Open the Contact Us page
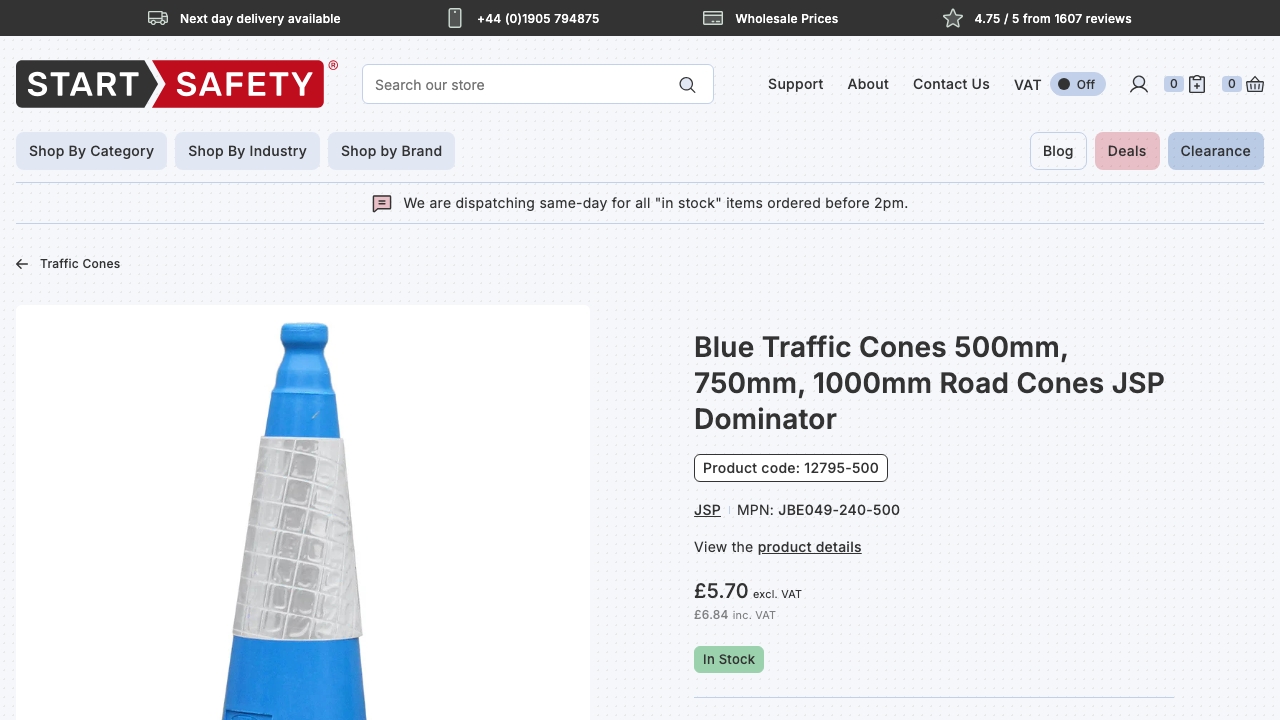The width and height of the screenshot is (1280, 720). (951, 84)
